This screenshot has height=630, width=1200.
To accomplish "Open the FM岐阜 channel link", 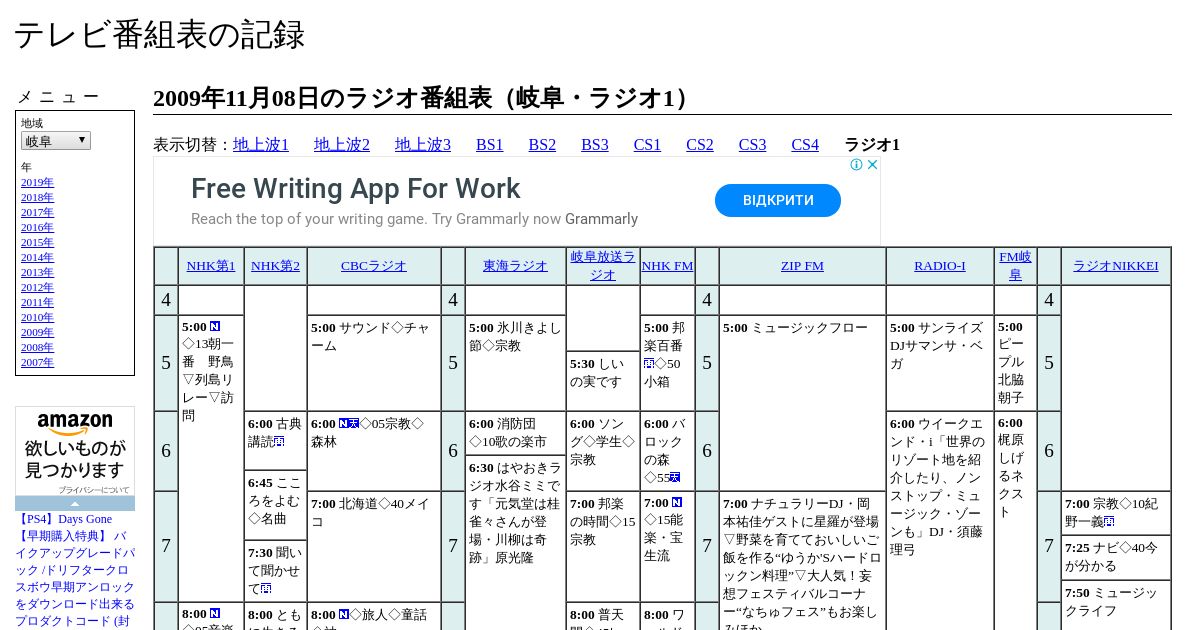I will [1015, 266].
